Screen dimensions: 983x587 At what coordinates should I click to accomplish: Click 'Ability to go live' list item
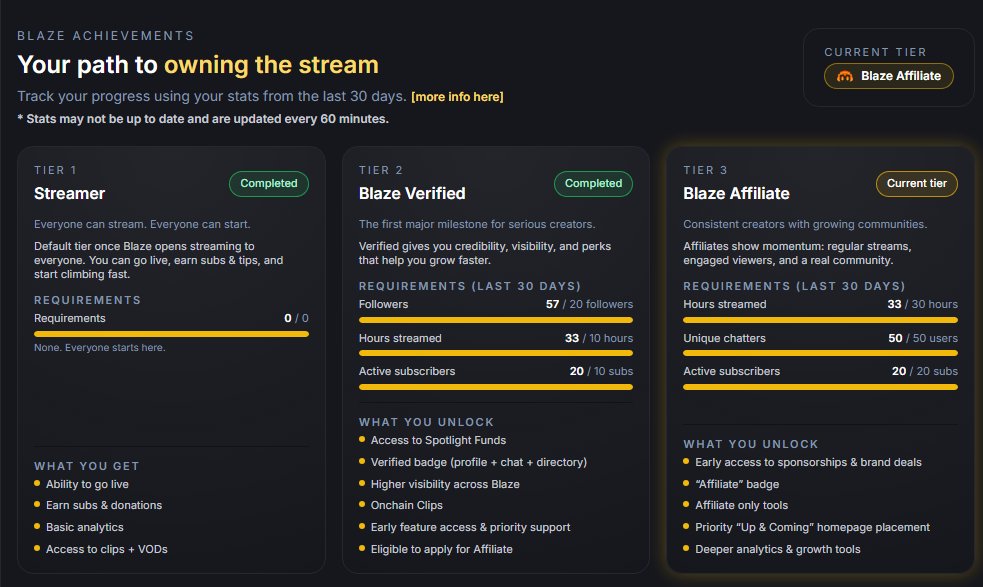tap(87, 484)
